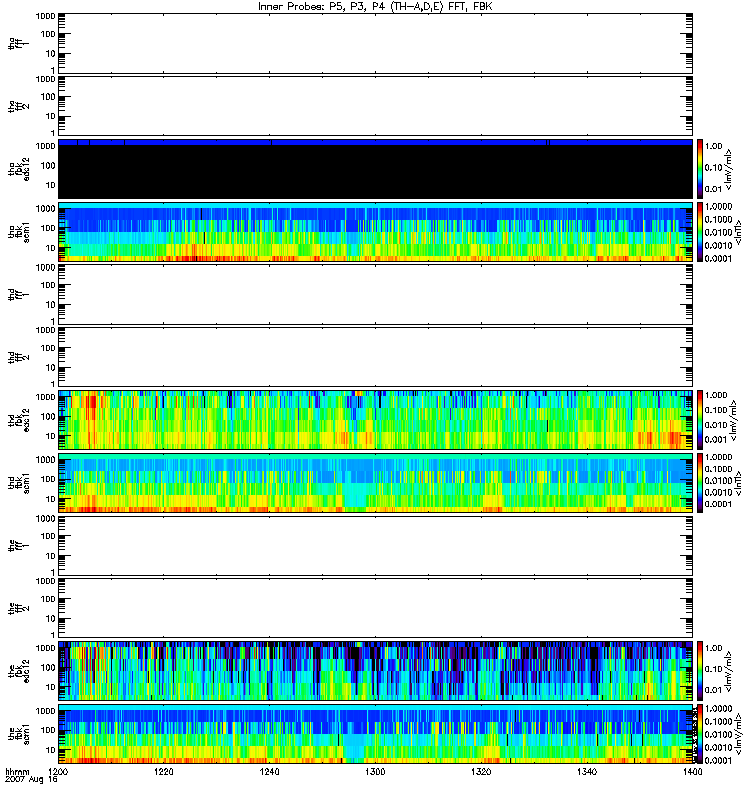Click the 'the fbk edc12' y-axis title
The width and height of the screenshot is (750, 800).
click(19, 671)
